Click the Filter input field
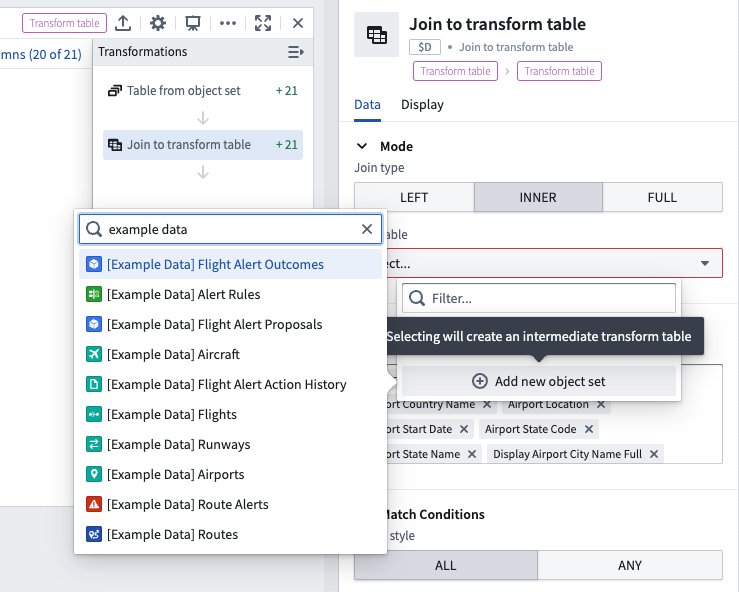Image resolution: width=739 pixels, height=592 pixels. tap(539, 298)
